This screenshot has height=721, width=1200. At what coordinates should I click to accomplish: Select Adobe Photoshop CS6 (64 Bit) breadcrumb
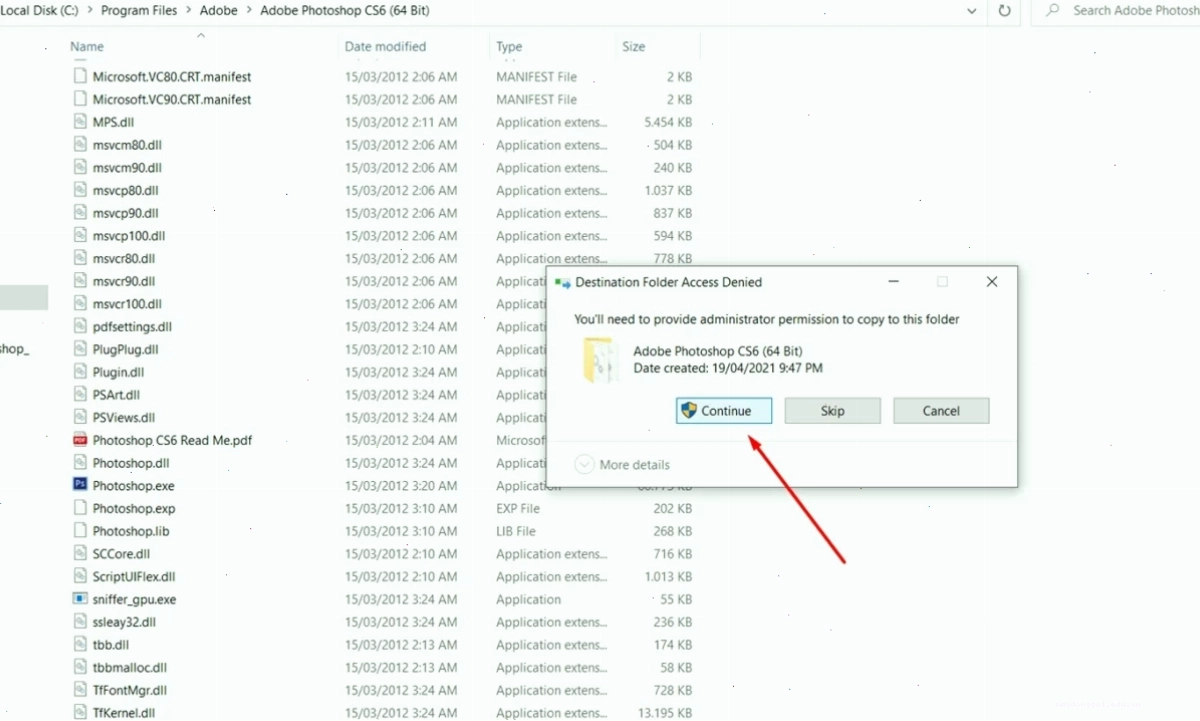[x=345, y=10]
